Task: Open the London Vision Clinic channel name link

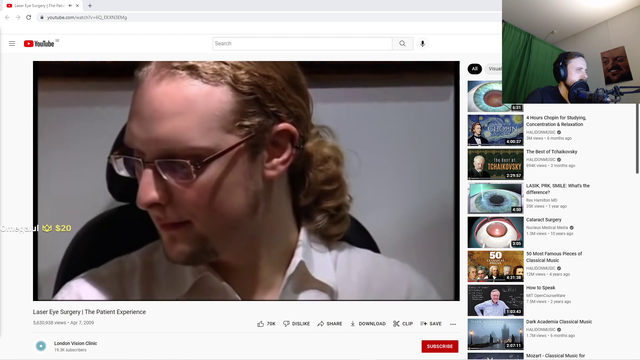Action: pyautogui.click(x=76, y=343)
